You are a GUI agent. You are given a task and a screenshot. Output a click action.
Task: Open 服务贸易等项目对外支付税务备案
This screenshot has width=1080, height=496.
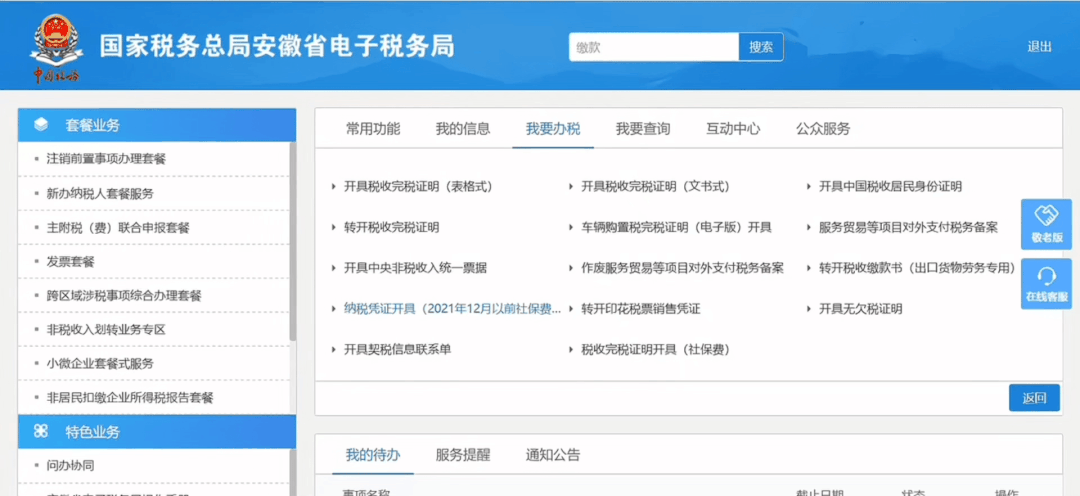[908, 227]
